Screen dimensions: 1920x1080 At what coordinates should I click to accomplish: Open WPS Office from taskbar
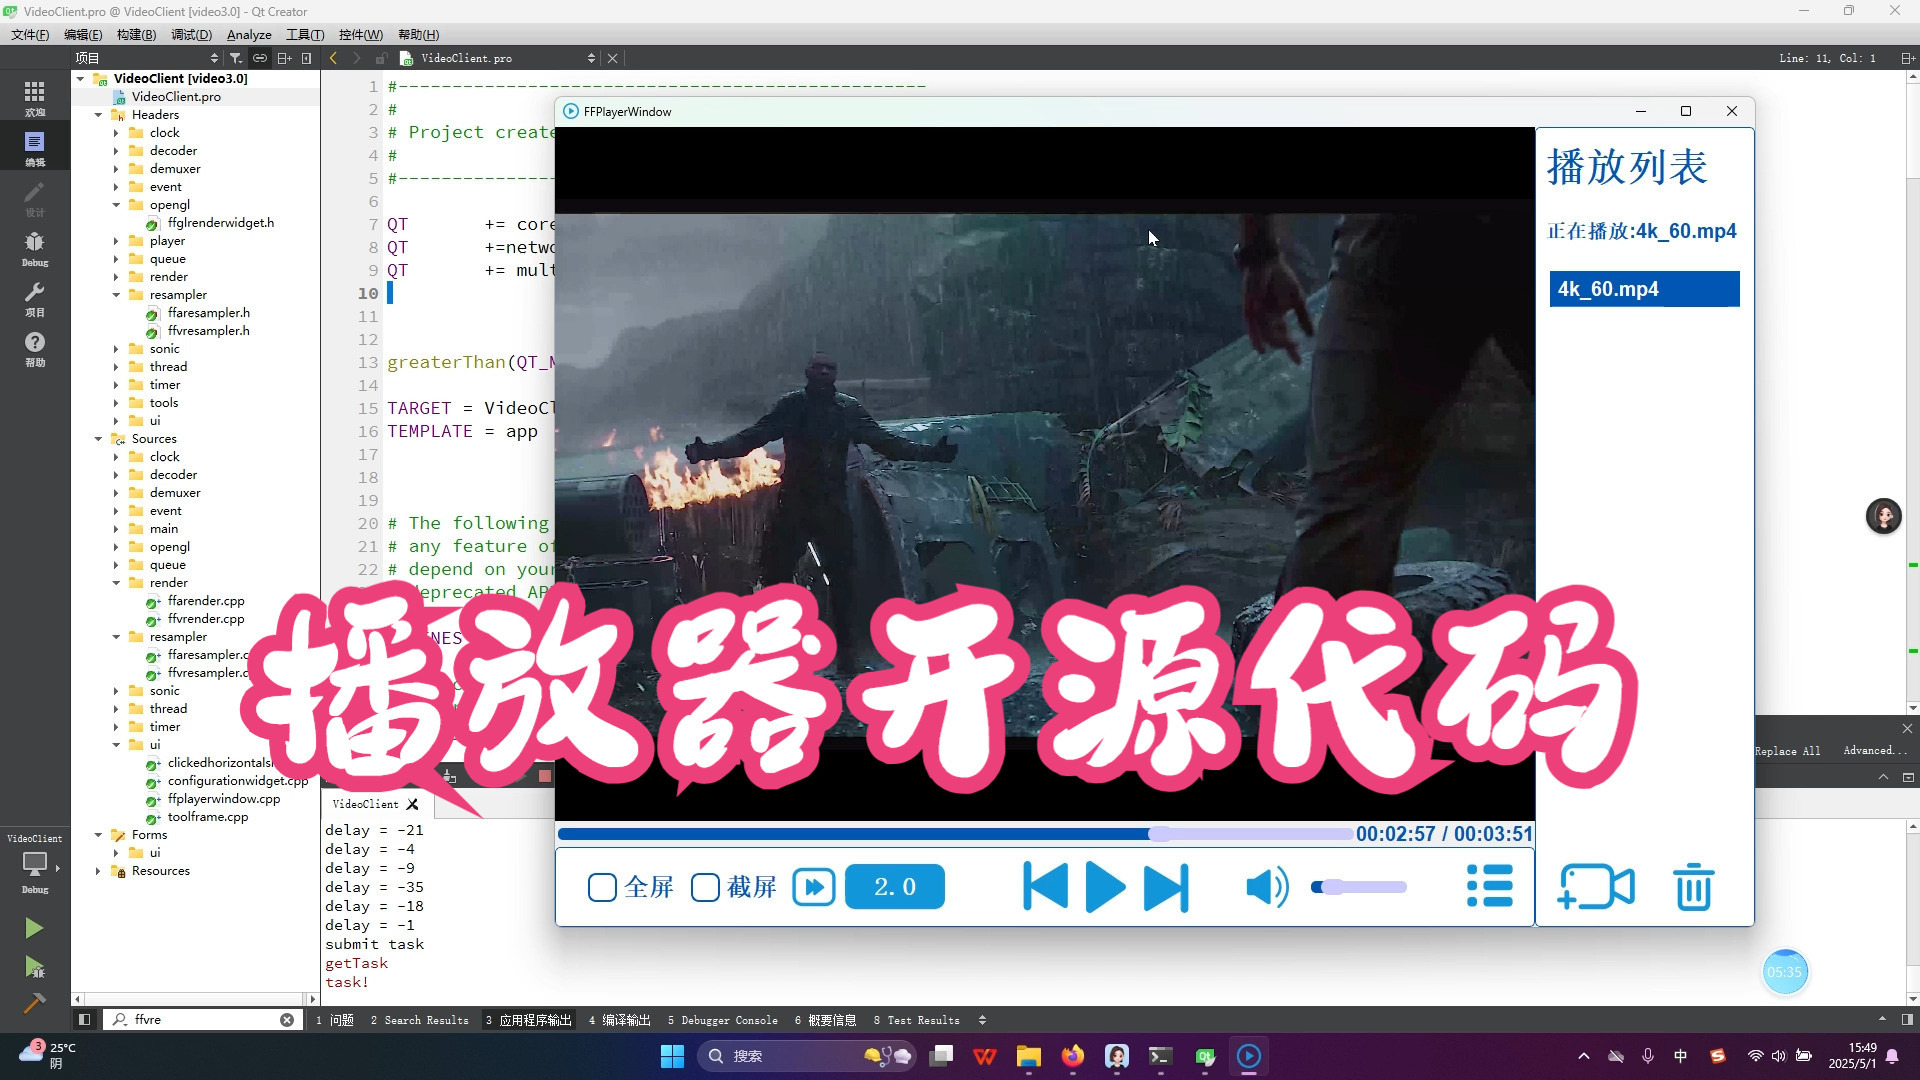click(985, 1056)
